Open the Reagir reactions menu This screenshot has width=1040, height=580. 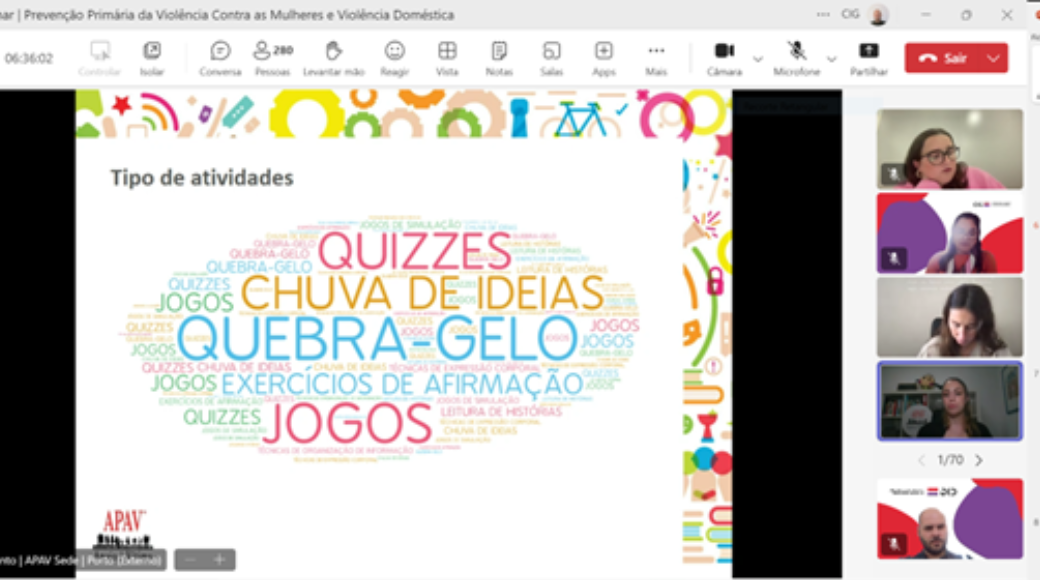click(395, 57)
